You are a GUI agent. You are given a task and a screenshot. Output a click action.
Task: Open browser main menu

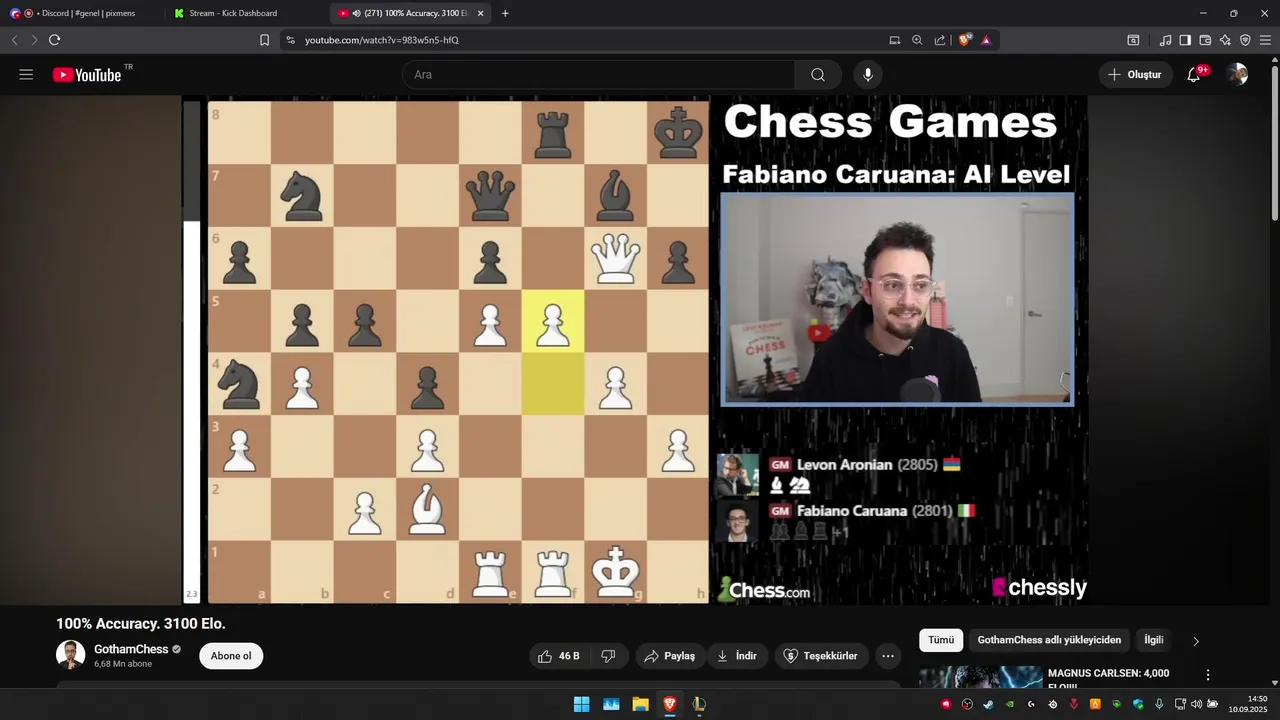coord(1265,40)
